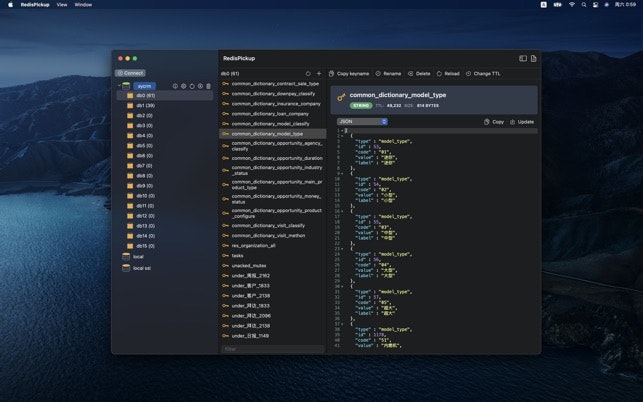Select the db1 (39) database
The image size is (643, 402).
tap(145, 105)
